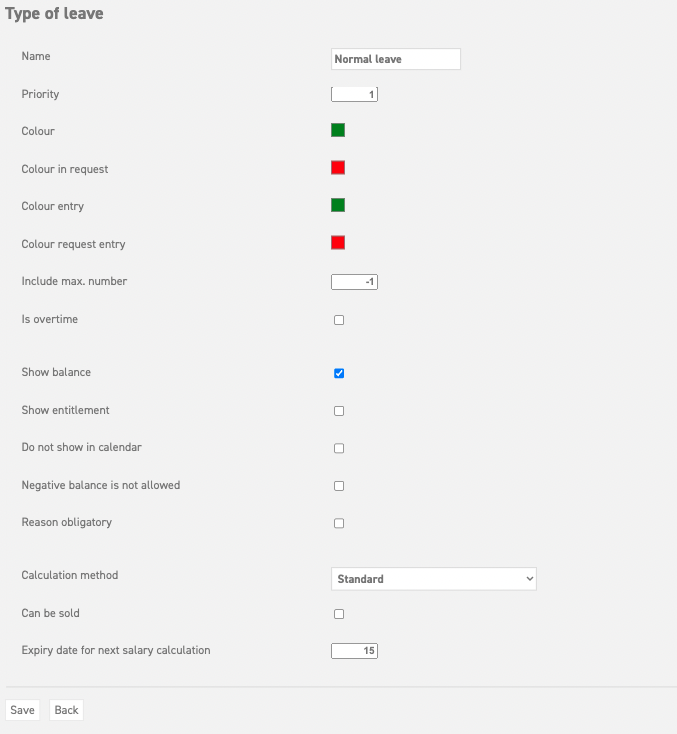
Task: Check the Reason obligatory checkbox
Action: click(x=339, y=523)
